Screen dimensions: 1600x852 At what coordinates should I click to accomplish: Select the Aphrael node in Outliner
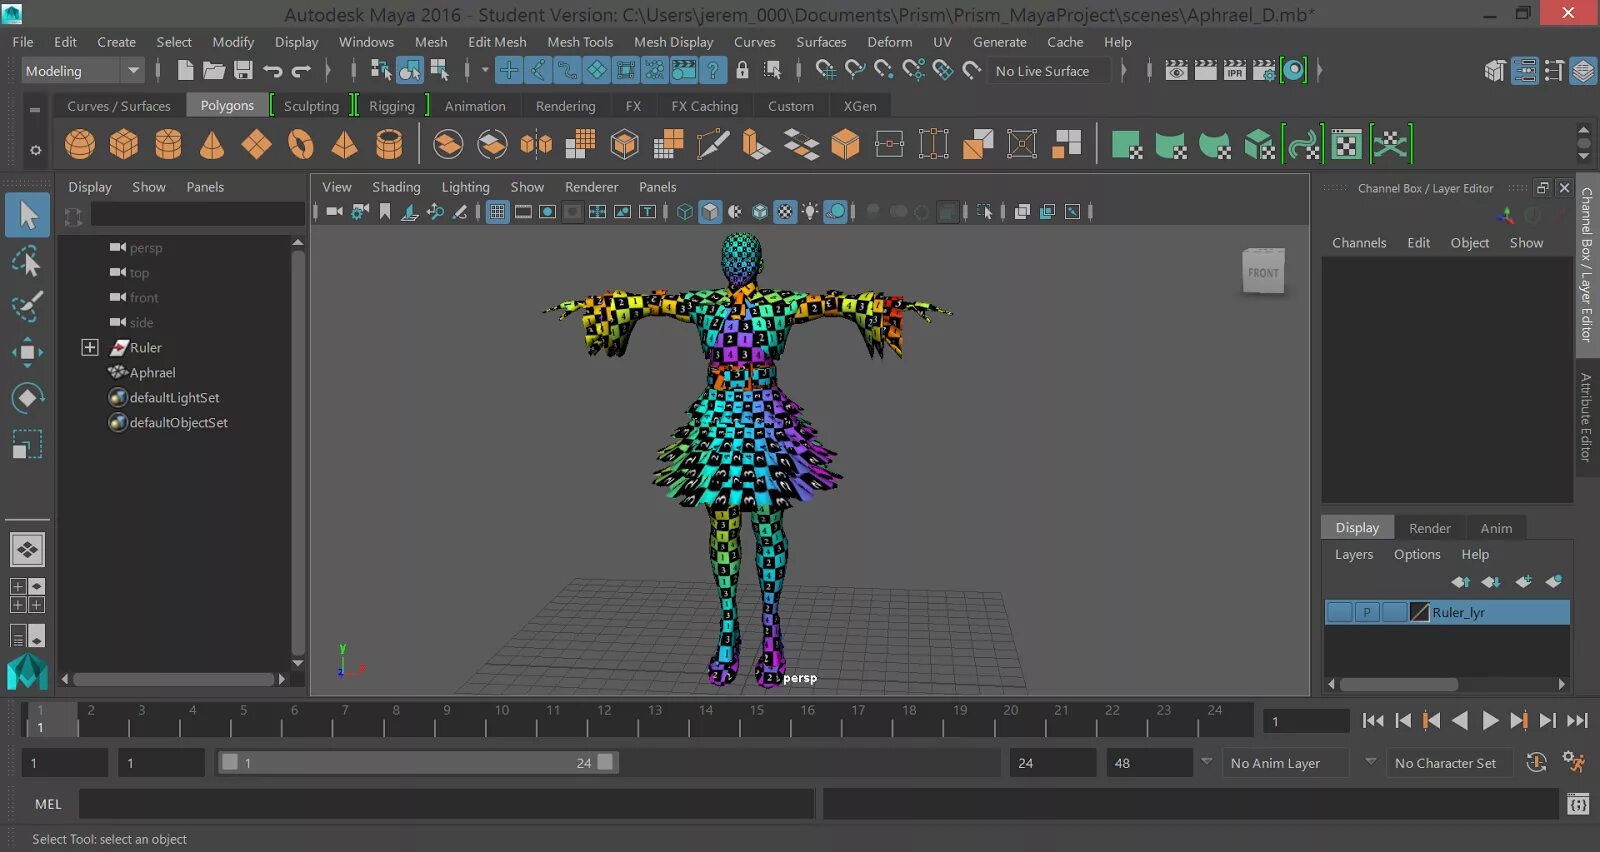point(152,372)
